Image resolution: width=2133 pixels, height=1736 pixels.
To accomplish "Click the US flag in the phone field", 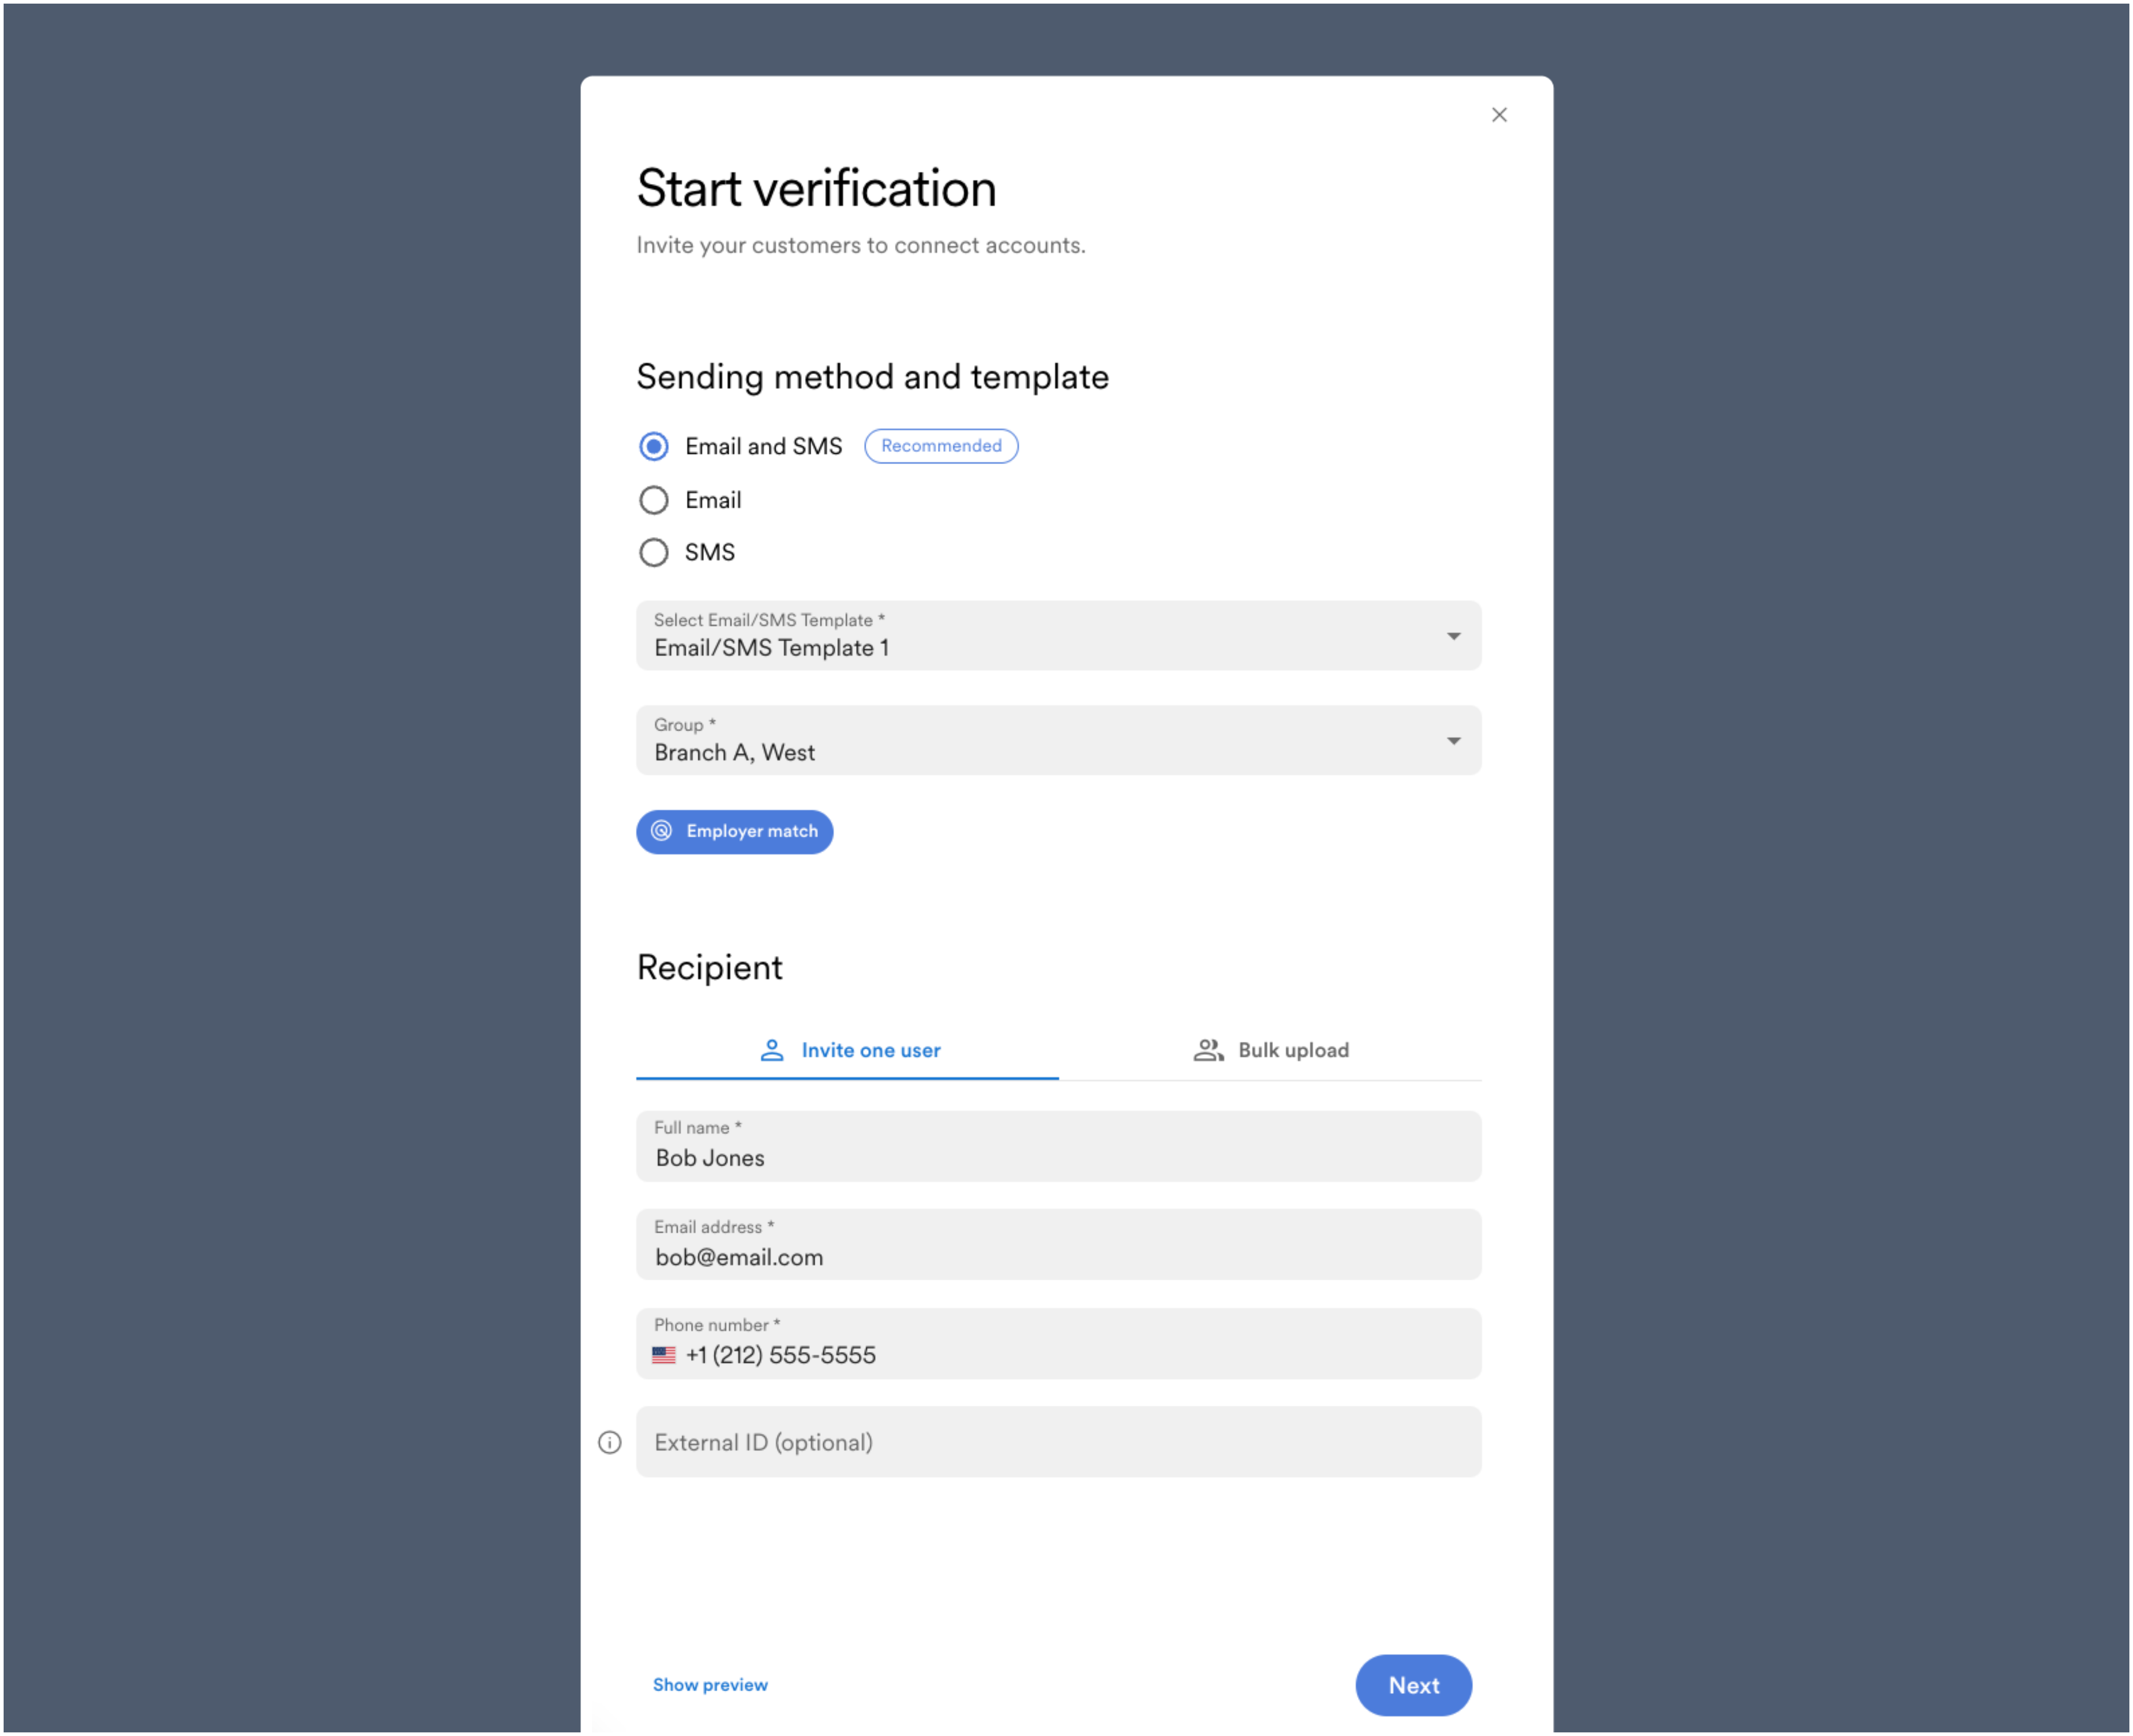I will [664, 1355].
